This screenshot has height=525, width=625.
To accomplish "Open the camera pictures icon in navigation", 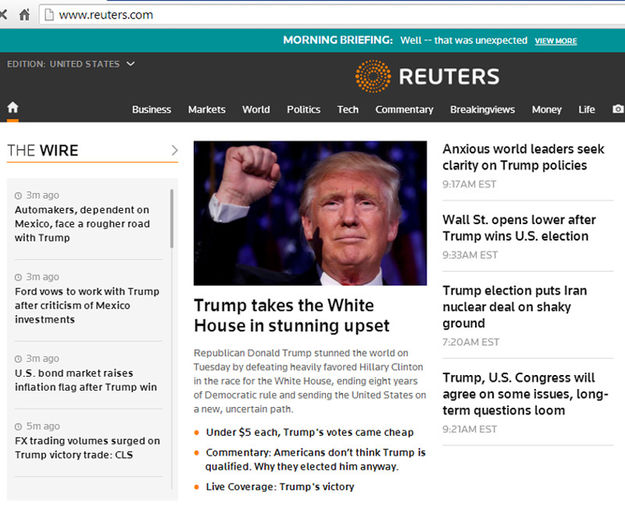I will 618,109.
